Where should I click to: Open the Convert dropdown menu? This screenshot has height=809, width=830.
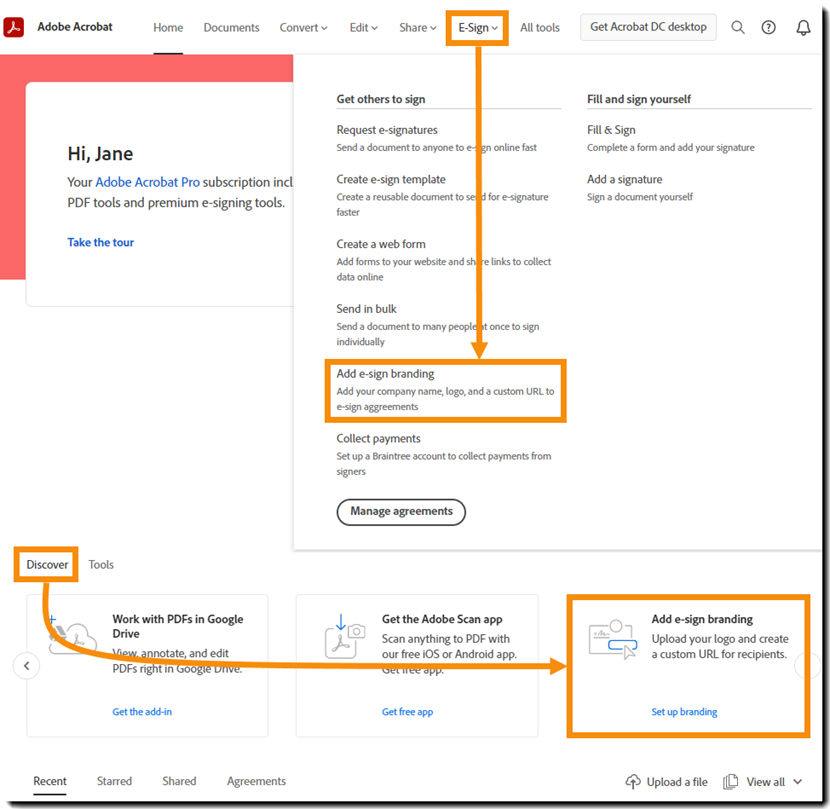pos(303,28)
